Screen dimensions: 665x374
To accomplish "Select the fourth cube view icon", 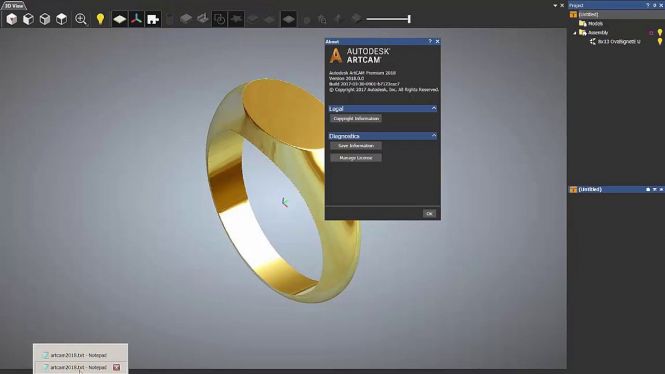I will [61, 19].
